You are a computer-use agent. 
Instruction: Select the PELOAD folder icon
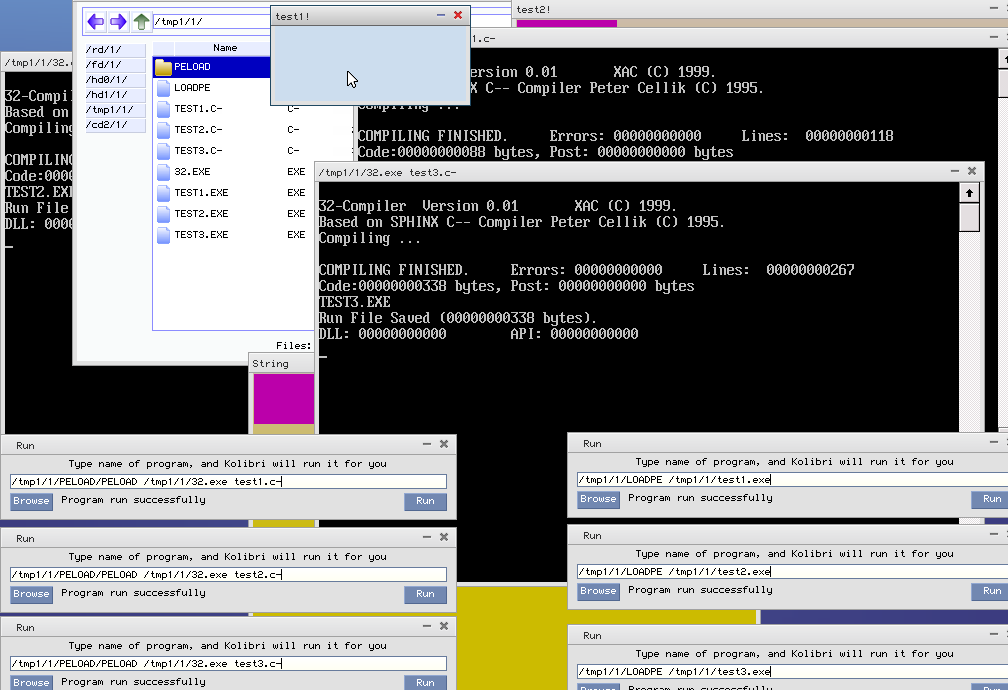(163, 67)
